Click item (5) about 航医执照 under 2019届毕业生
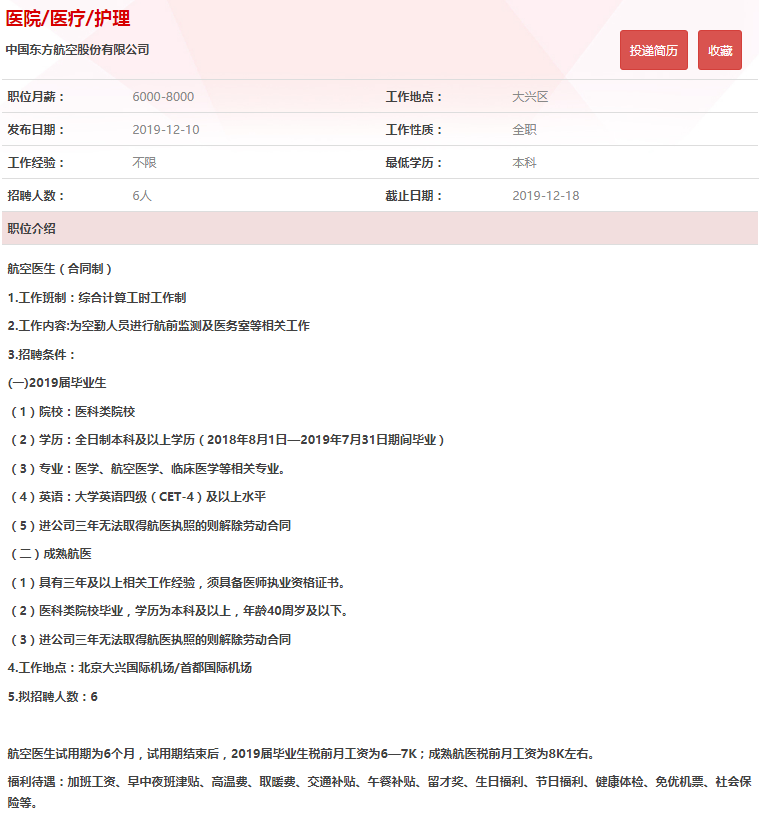 pyautogui.click(x=150, y=525)
